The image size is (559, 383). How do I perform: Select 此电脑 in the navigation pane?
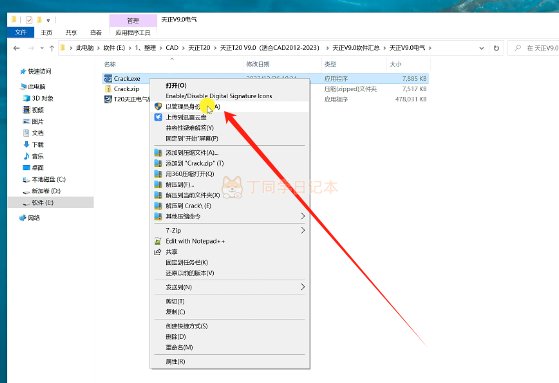click(36, 86)
